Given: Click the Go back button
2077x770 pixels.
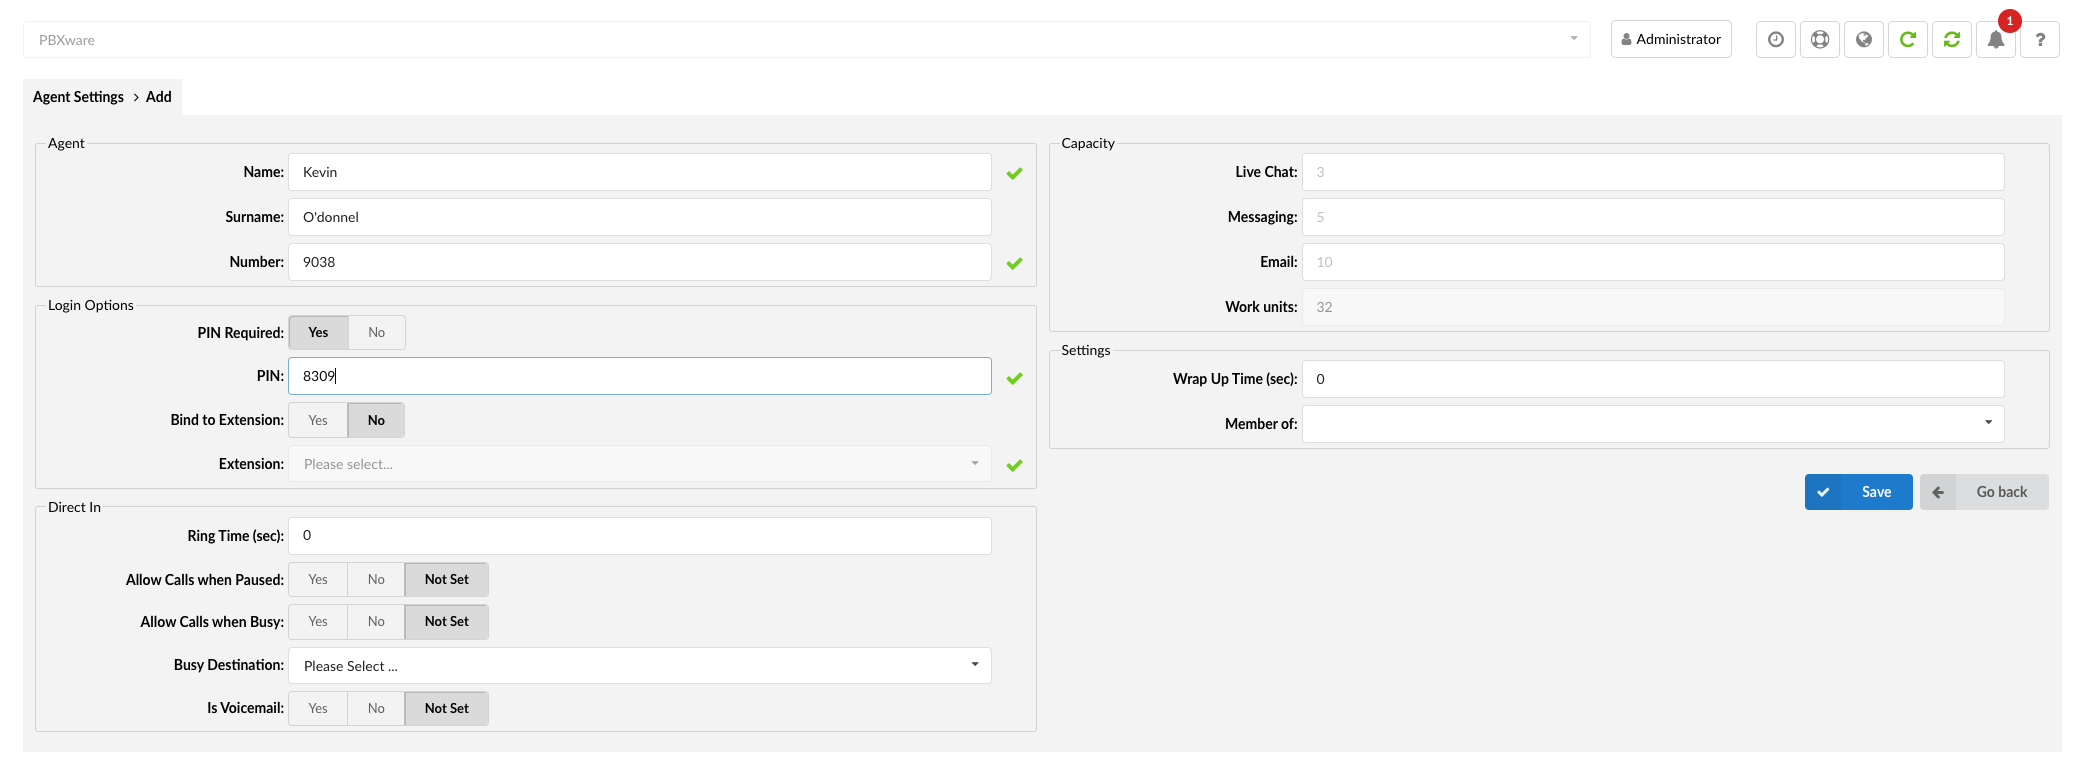Looking at the screenshot, I should click(x=1984, y=492).
